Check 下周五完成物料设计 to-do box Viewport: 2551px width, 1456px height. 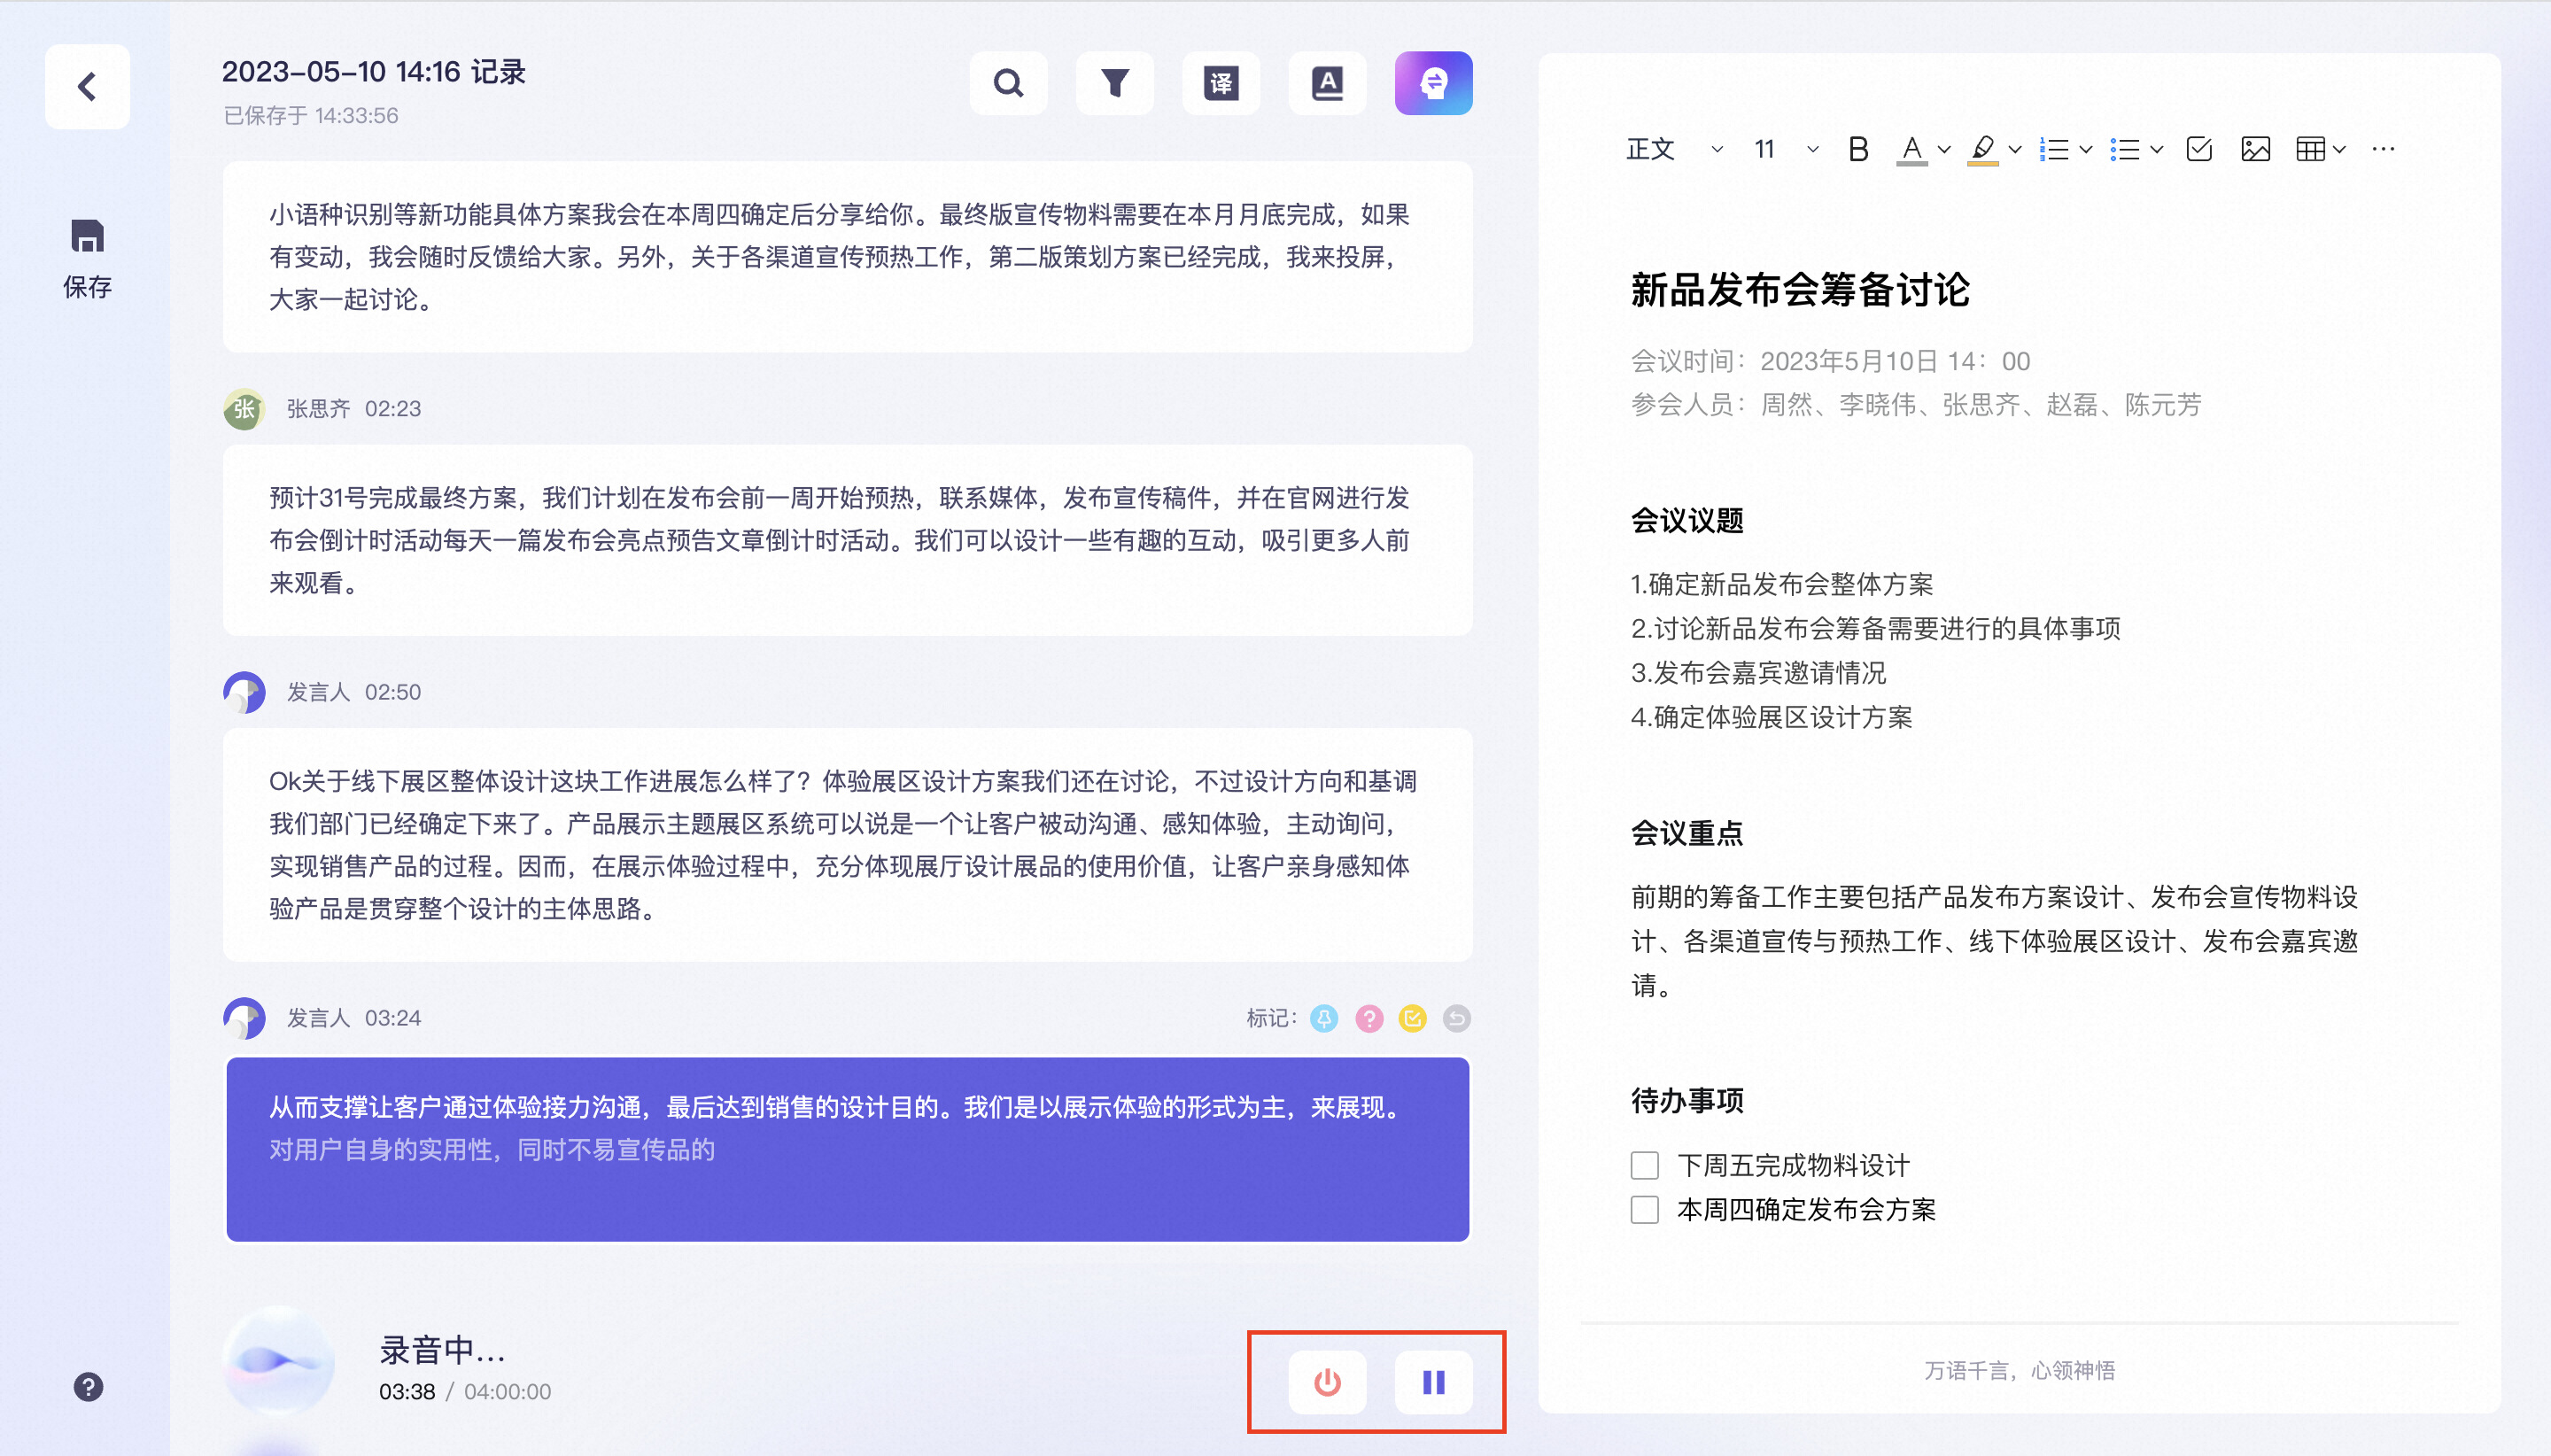pos(1645,1165)
